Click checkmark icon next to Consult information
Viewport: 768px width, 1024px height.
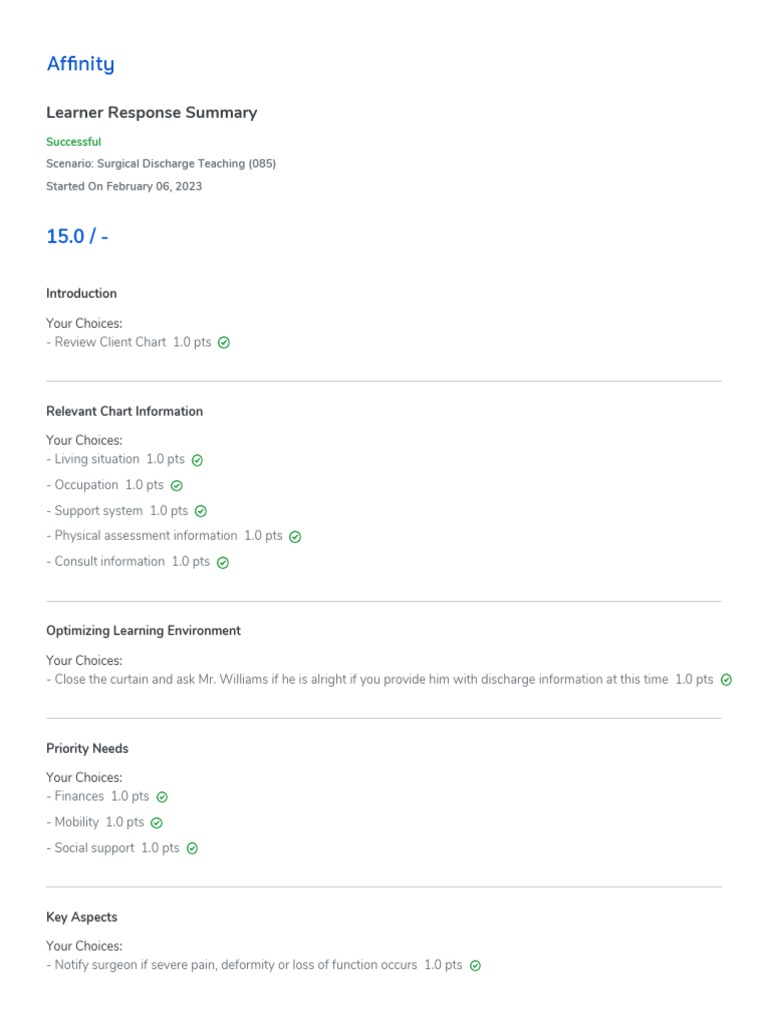[x=223, y=563]
